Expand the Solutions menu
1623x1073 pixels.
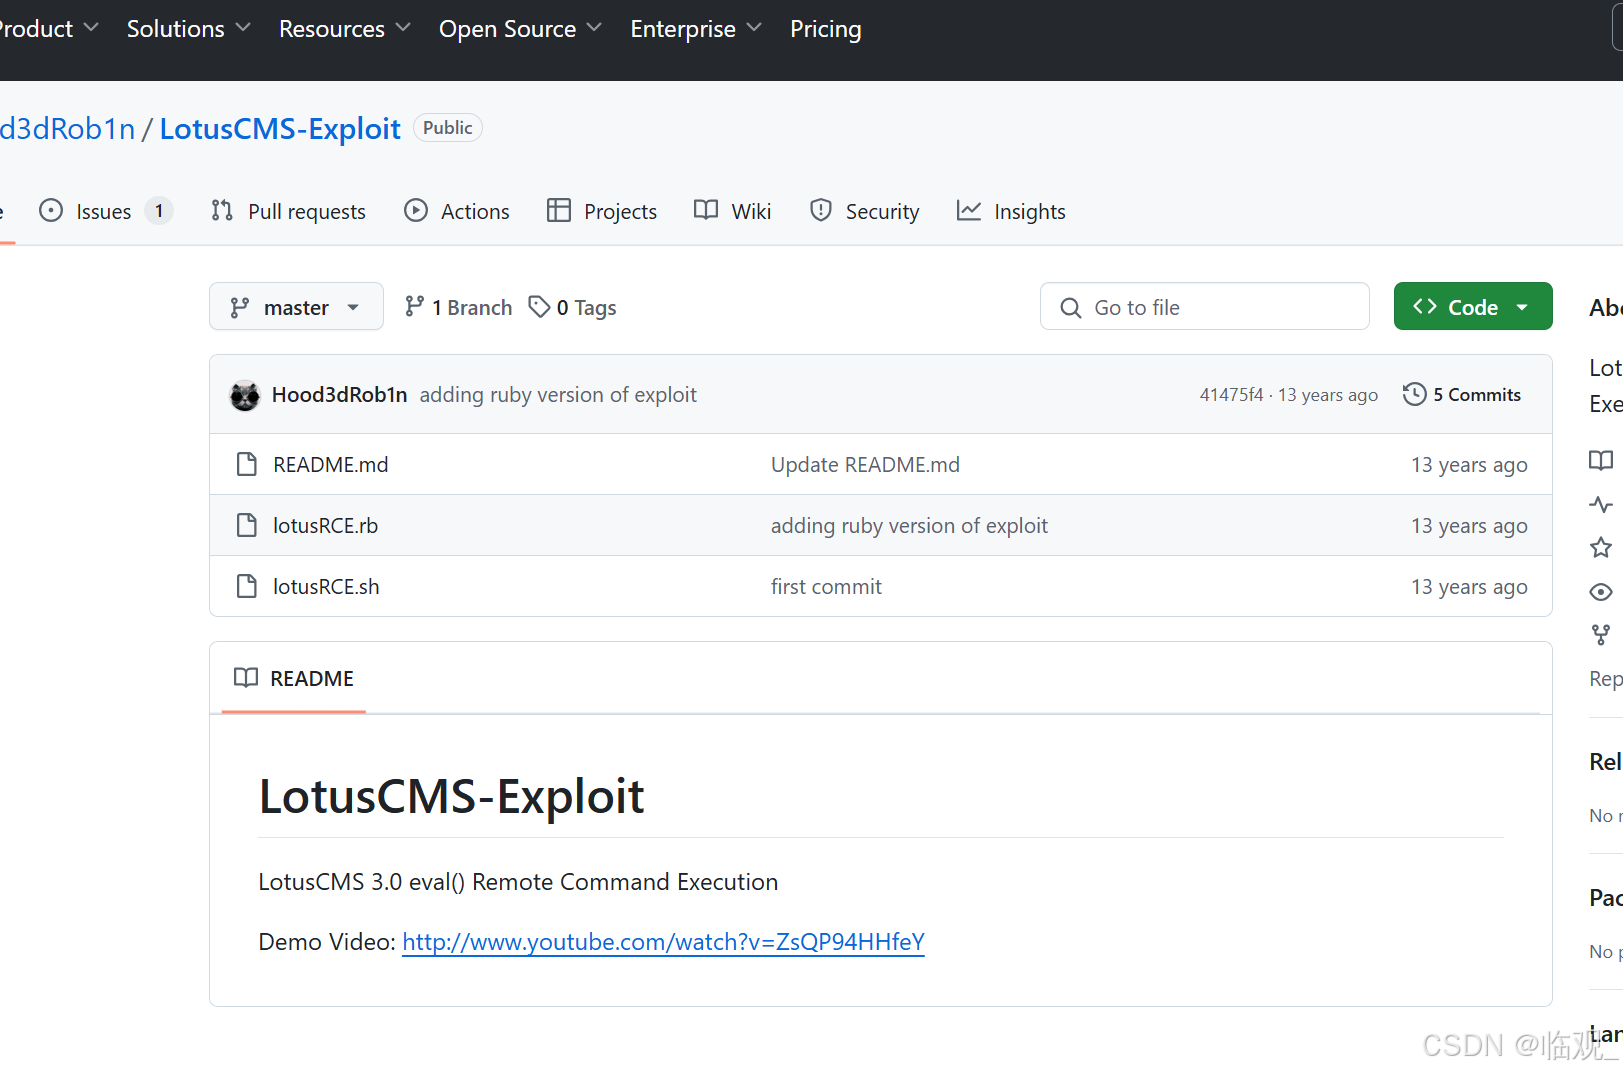[x=188, y=29]
